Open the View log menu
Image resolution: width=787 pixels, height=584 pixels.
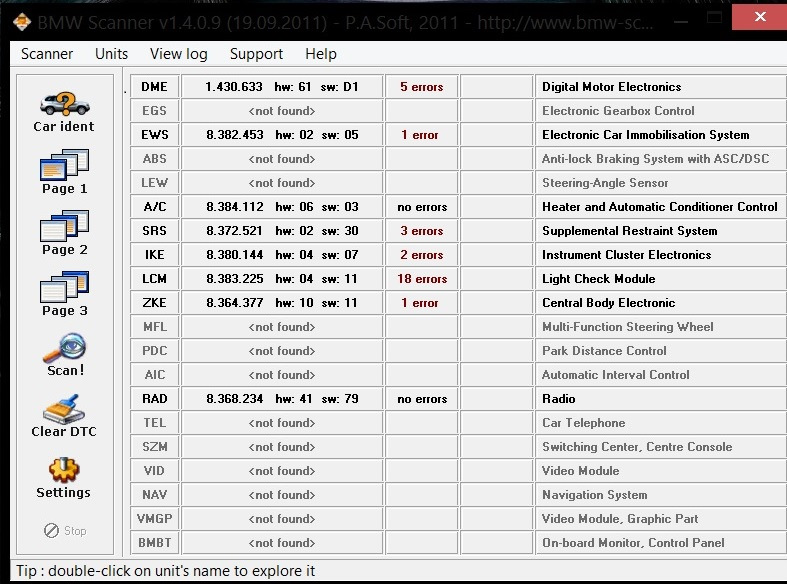point(179,54)
